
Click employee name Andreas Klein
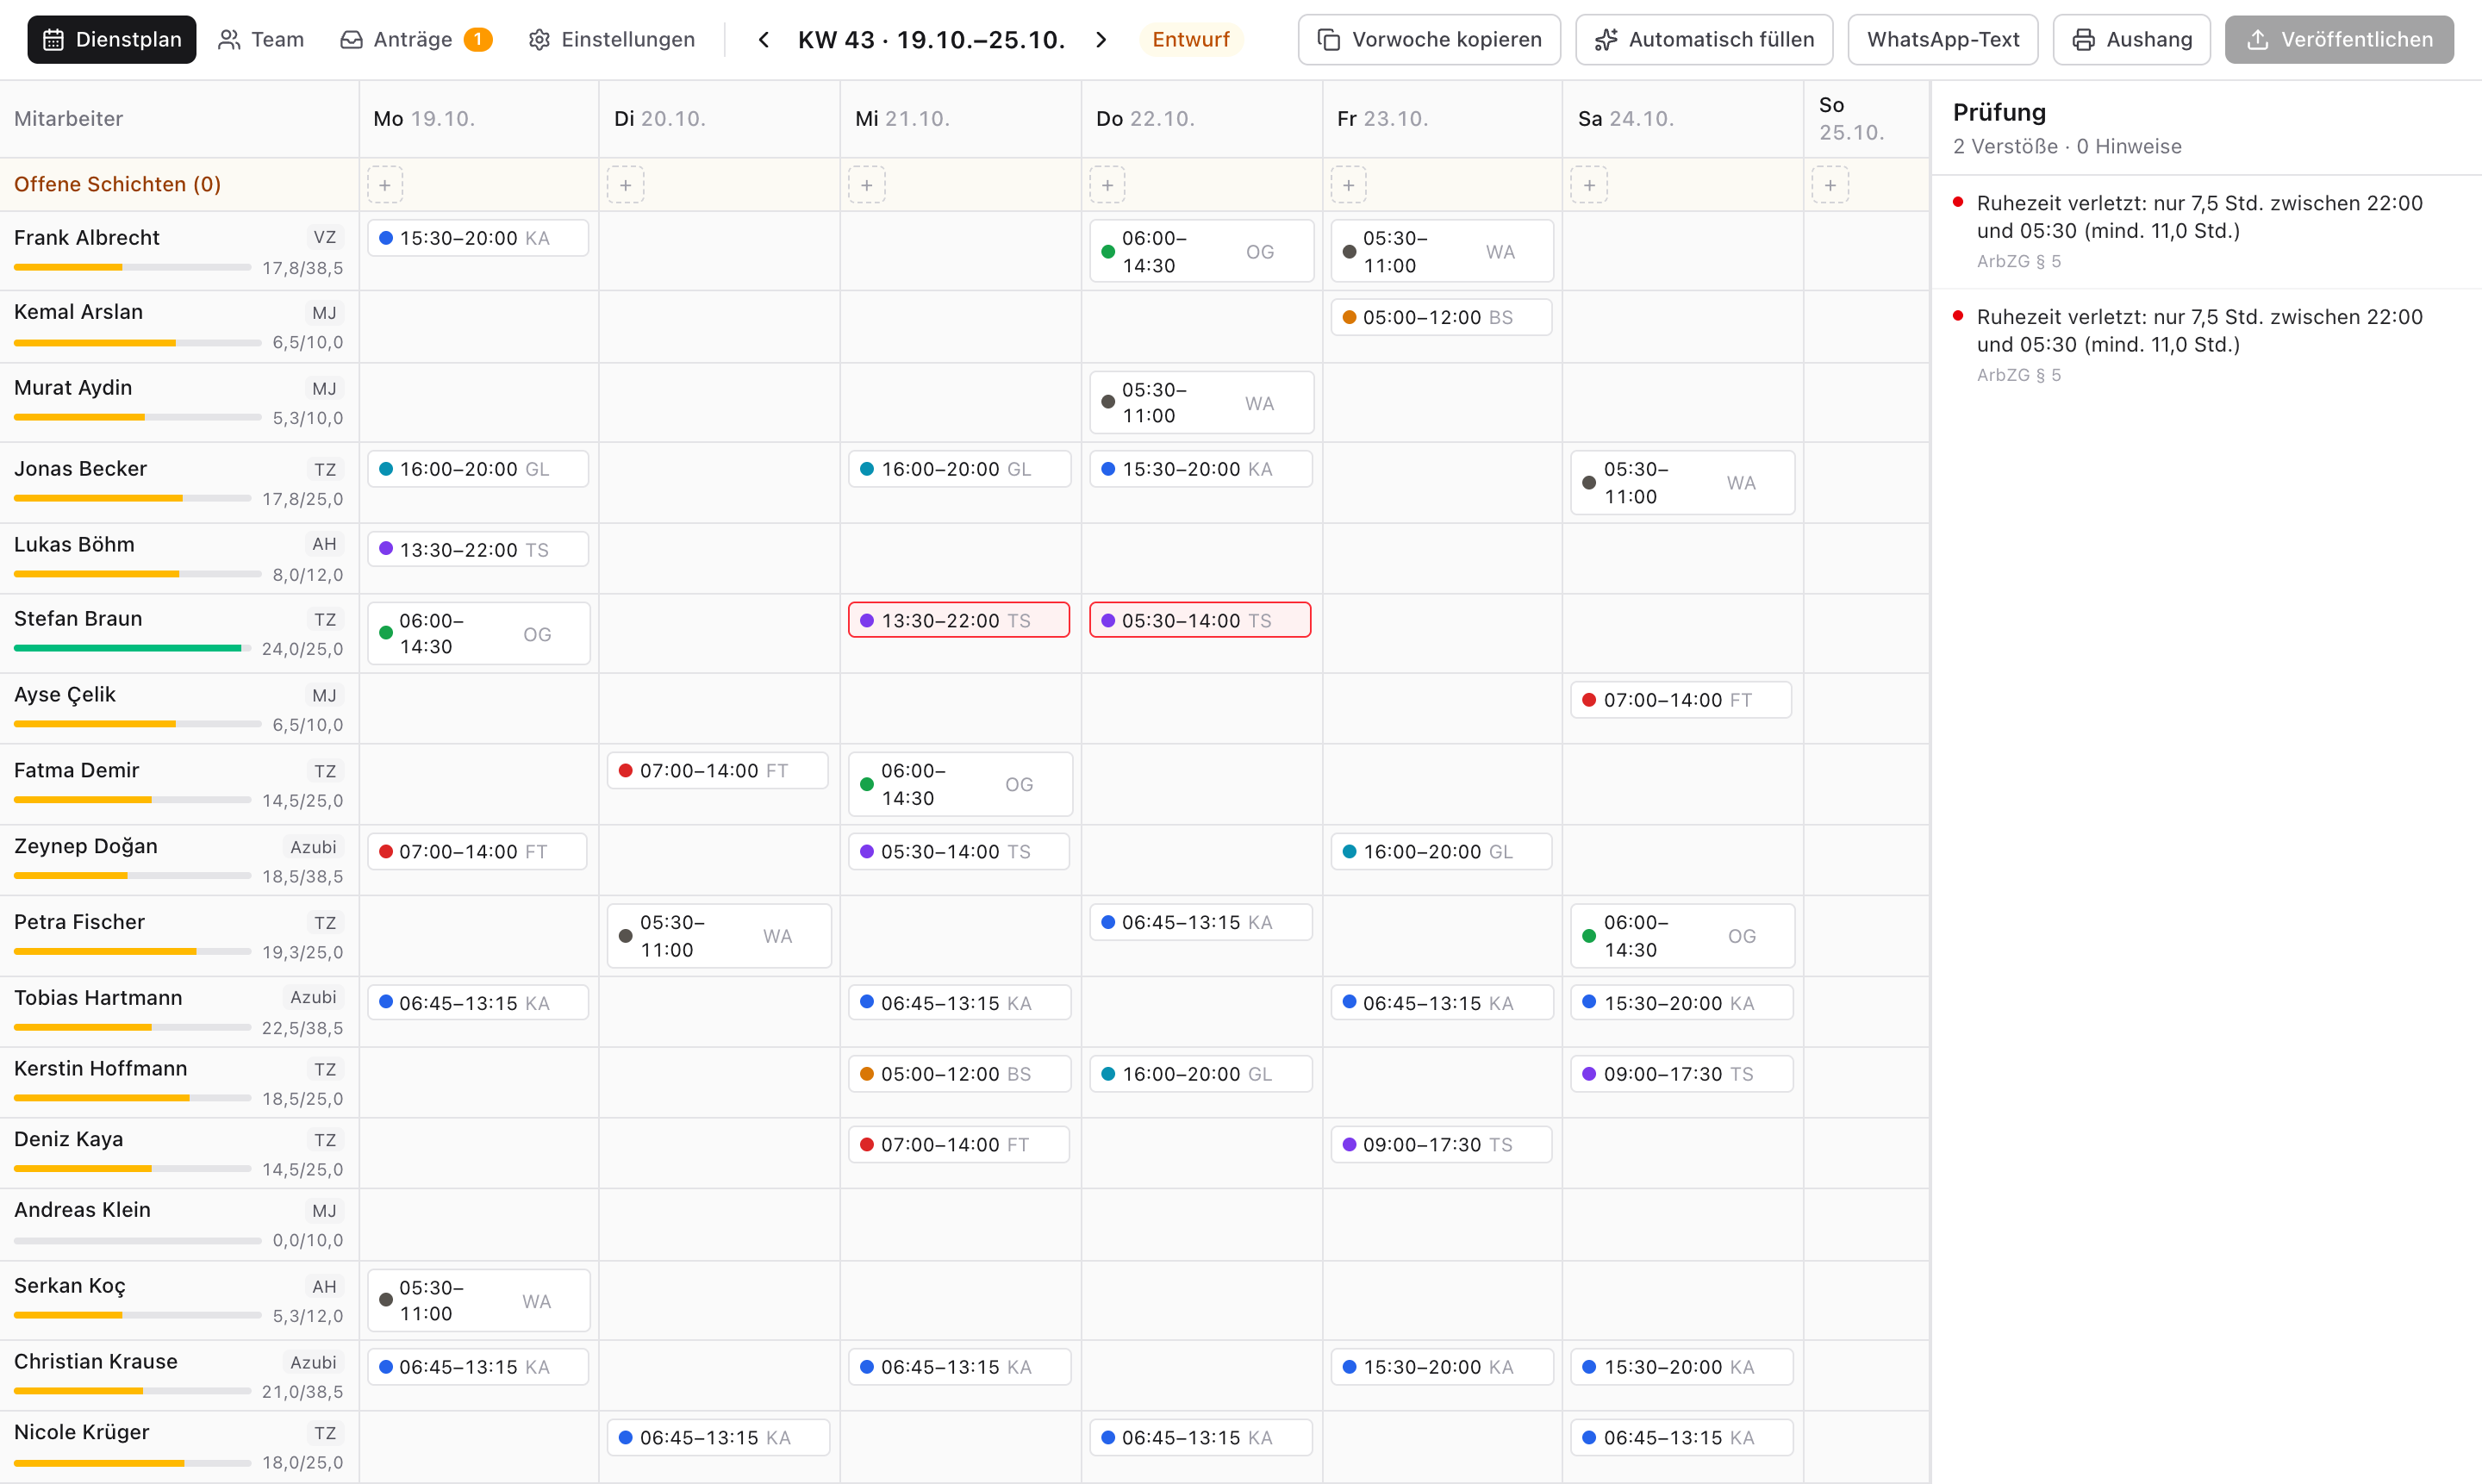point(82,1210)
